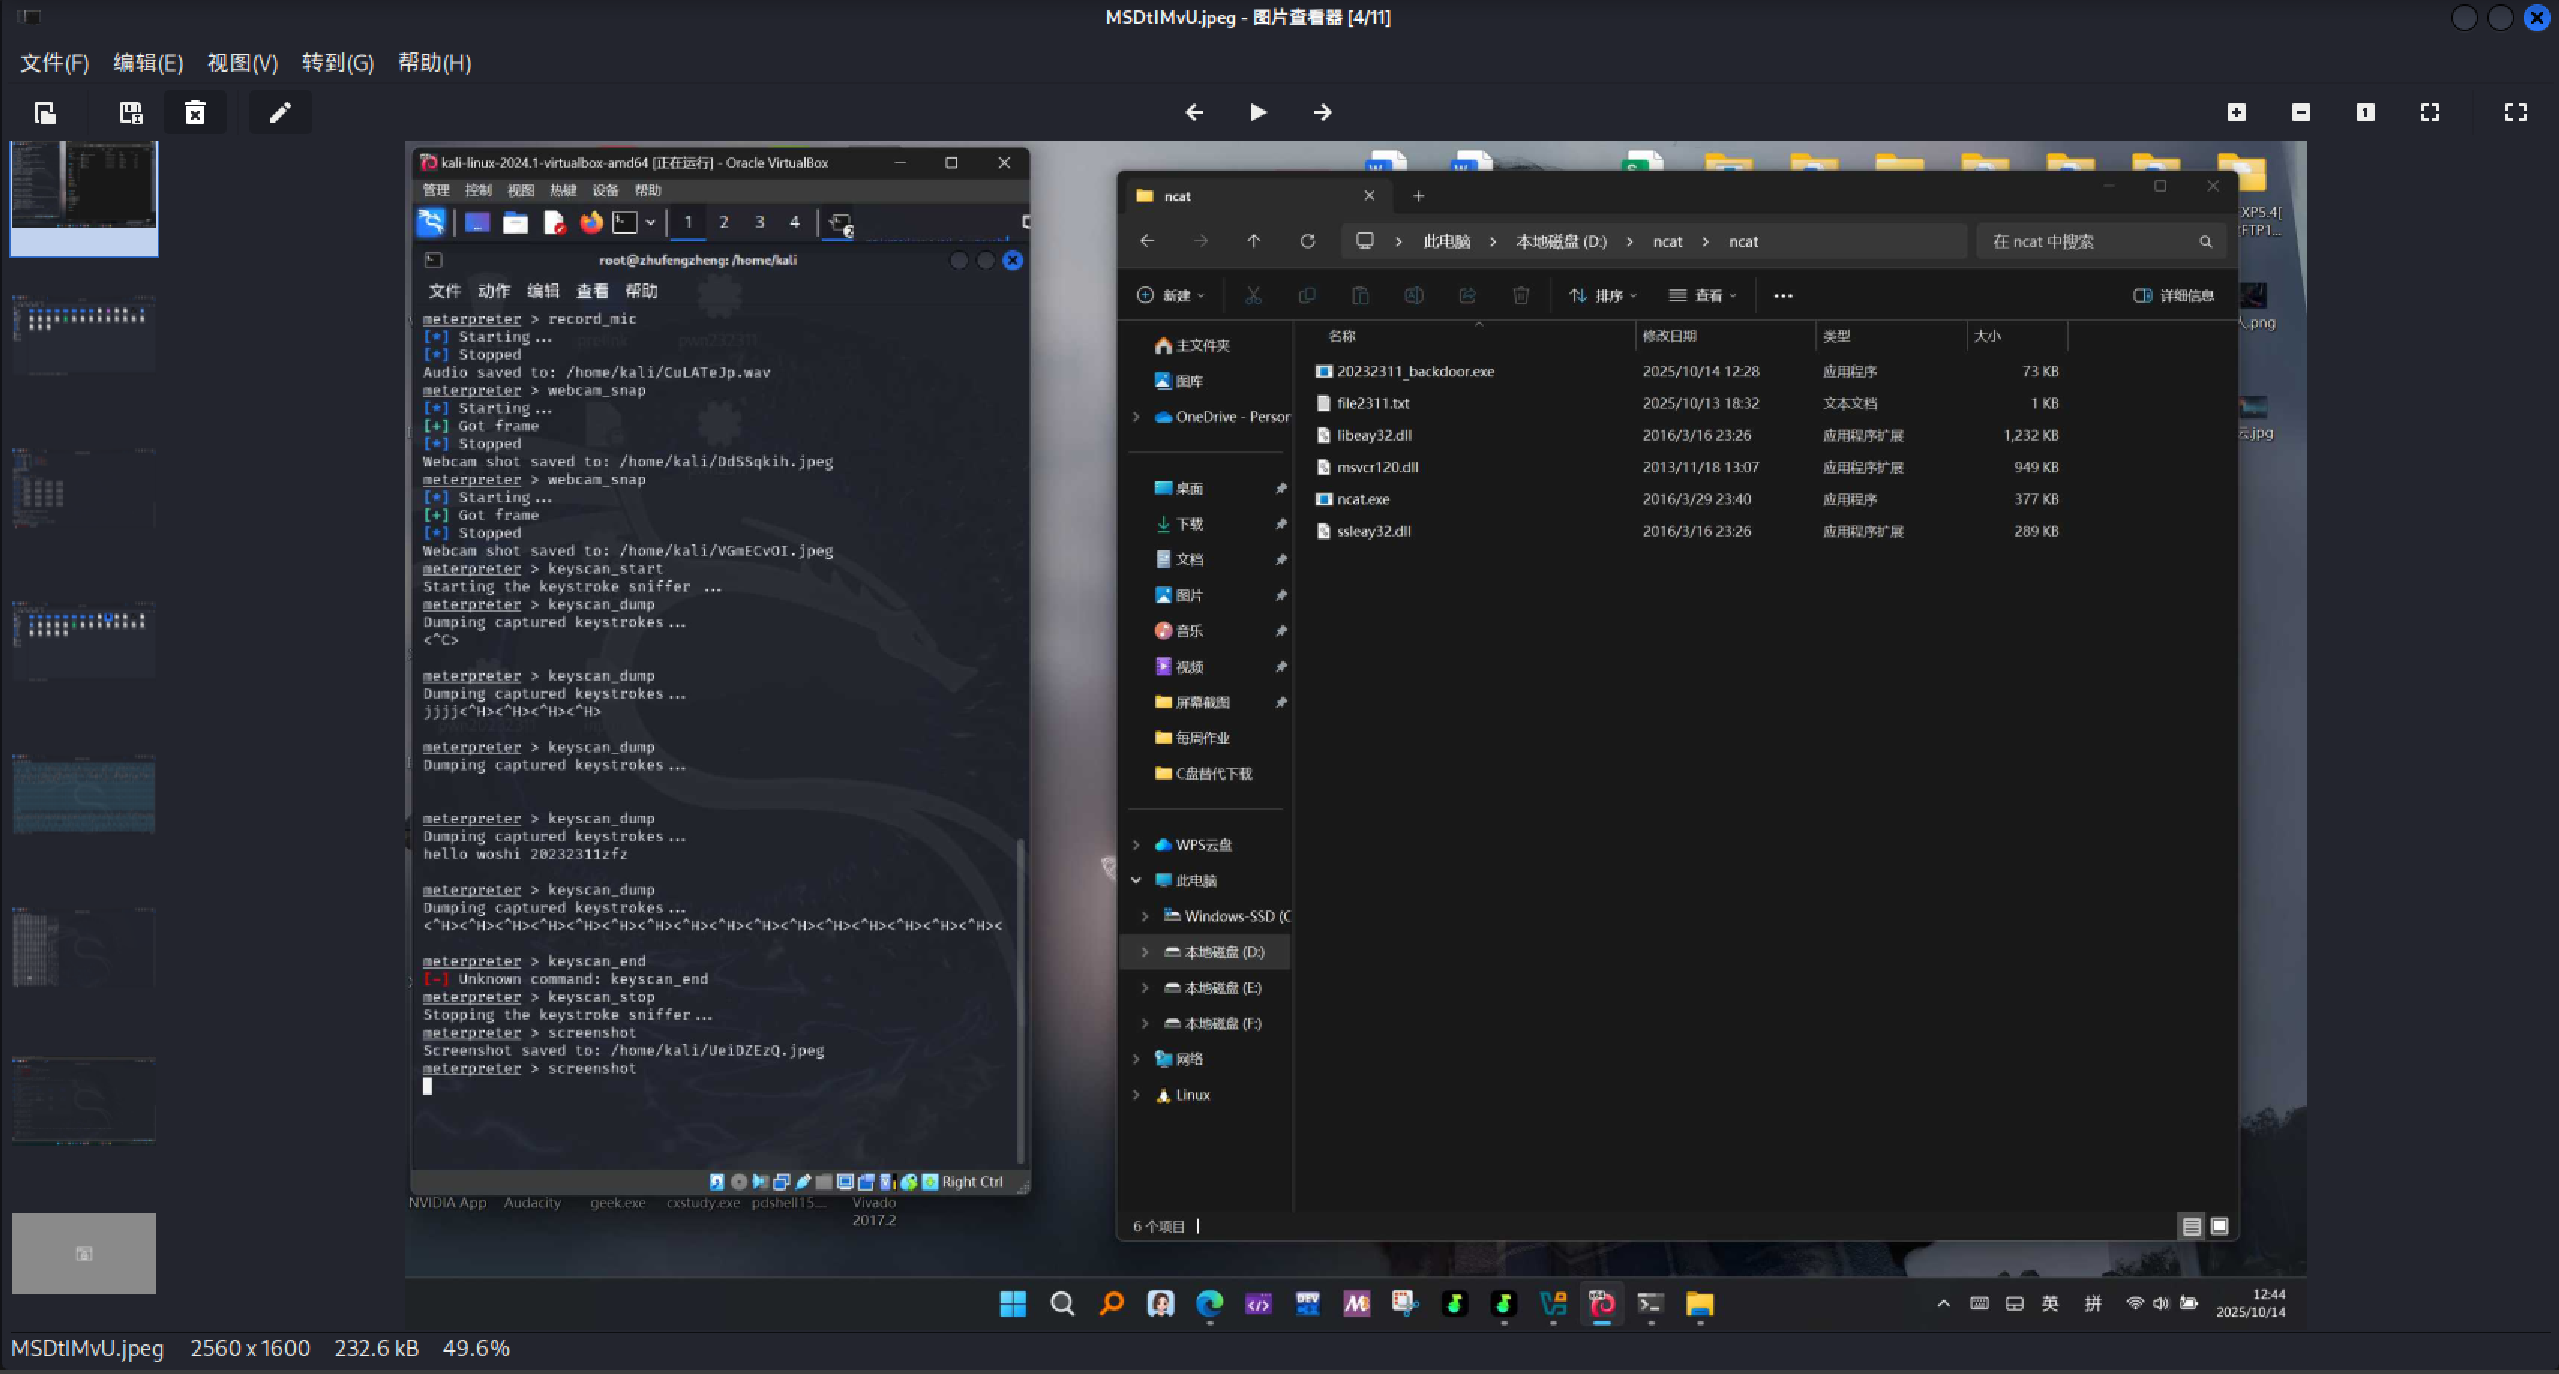Open the 转到(G) menu
Screen dimensions: 2559x1374
tap(337, 63)
